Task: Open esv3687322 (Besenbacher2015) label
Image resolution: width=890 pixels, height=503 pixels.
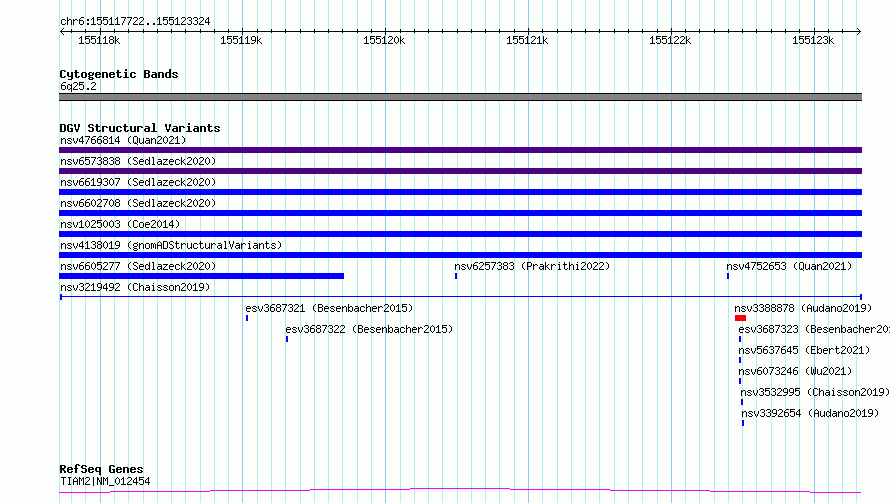Action: [x=369, y=329]
